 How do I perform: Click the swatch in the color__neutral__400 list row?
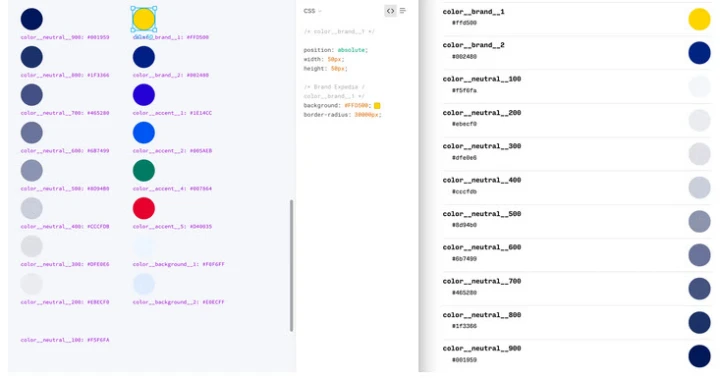[x=699, y=188]
